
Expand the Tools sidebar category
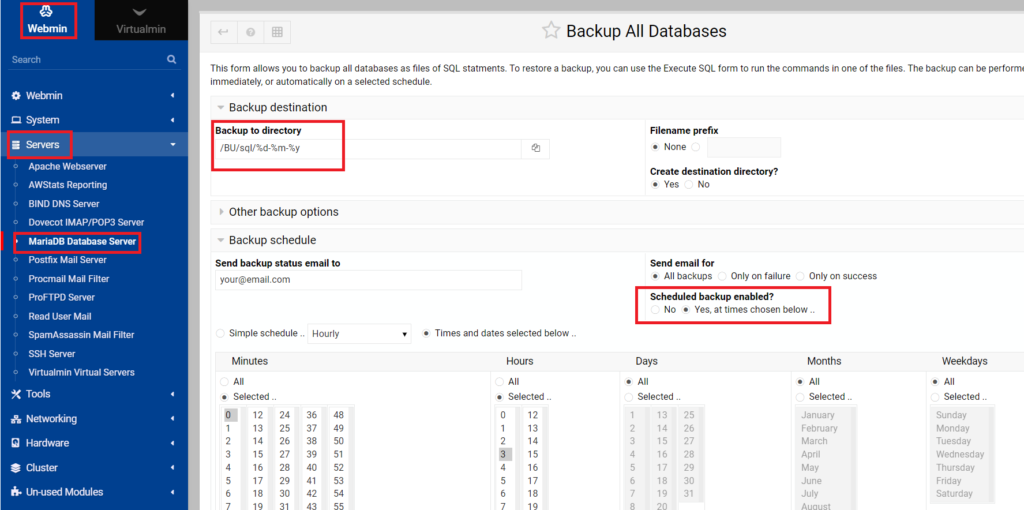pos(94,394)
